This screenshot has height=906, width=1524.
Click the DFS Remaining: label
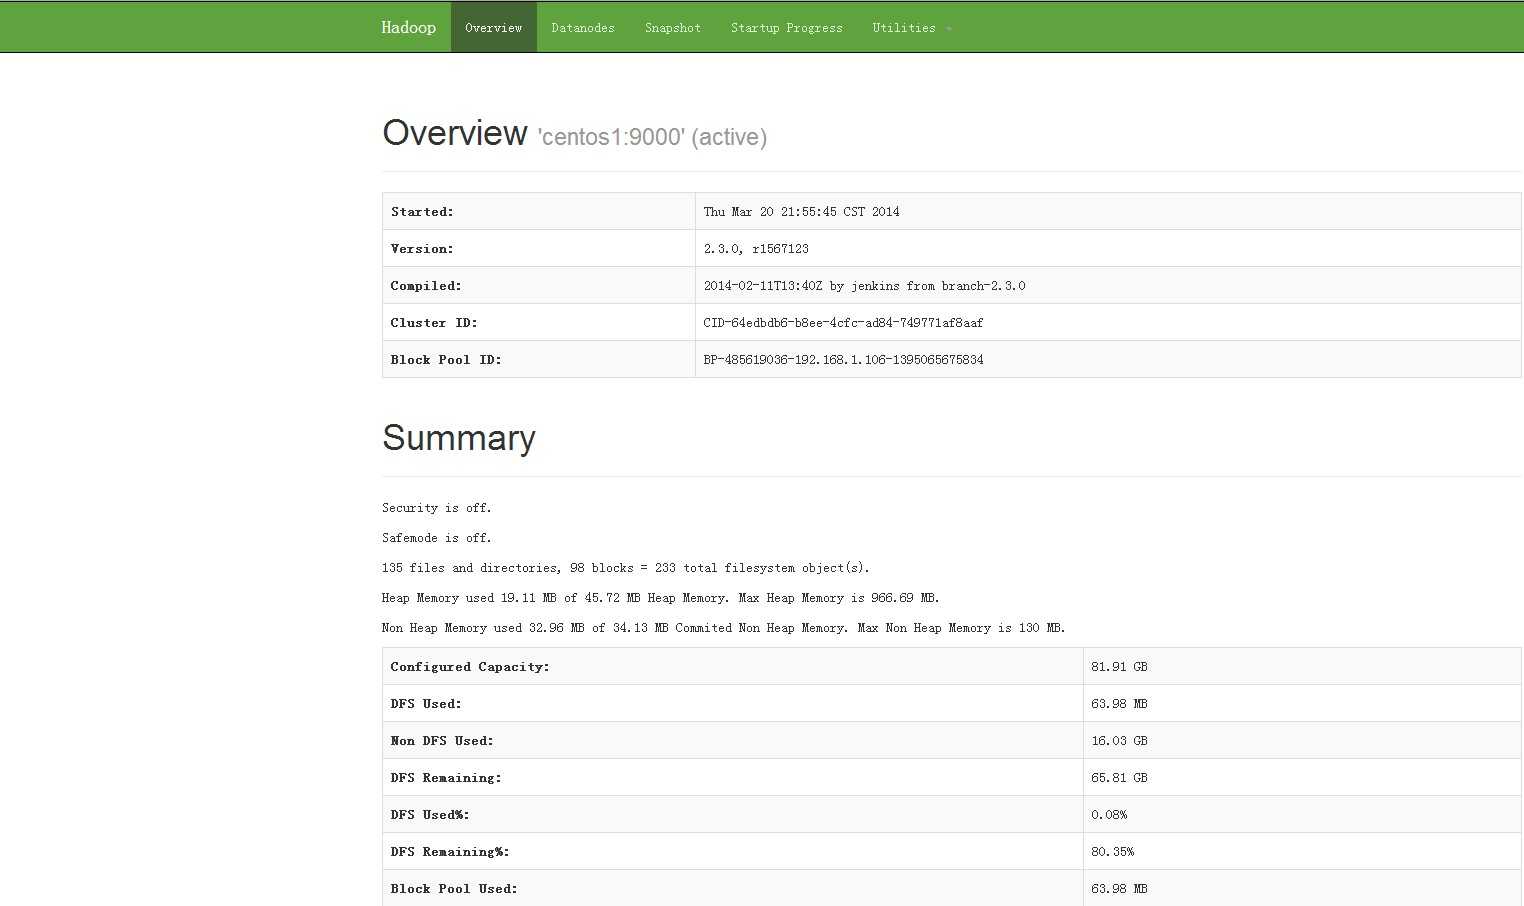pyautogui.click(x=446, y=777)
